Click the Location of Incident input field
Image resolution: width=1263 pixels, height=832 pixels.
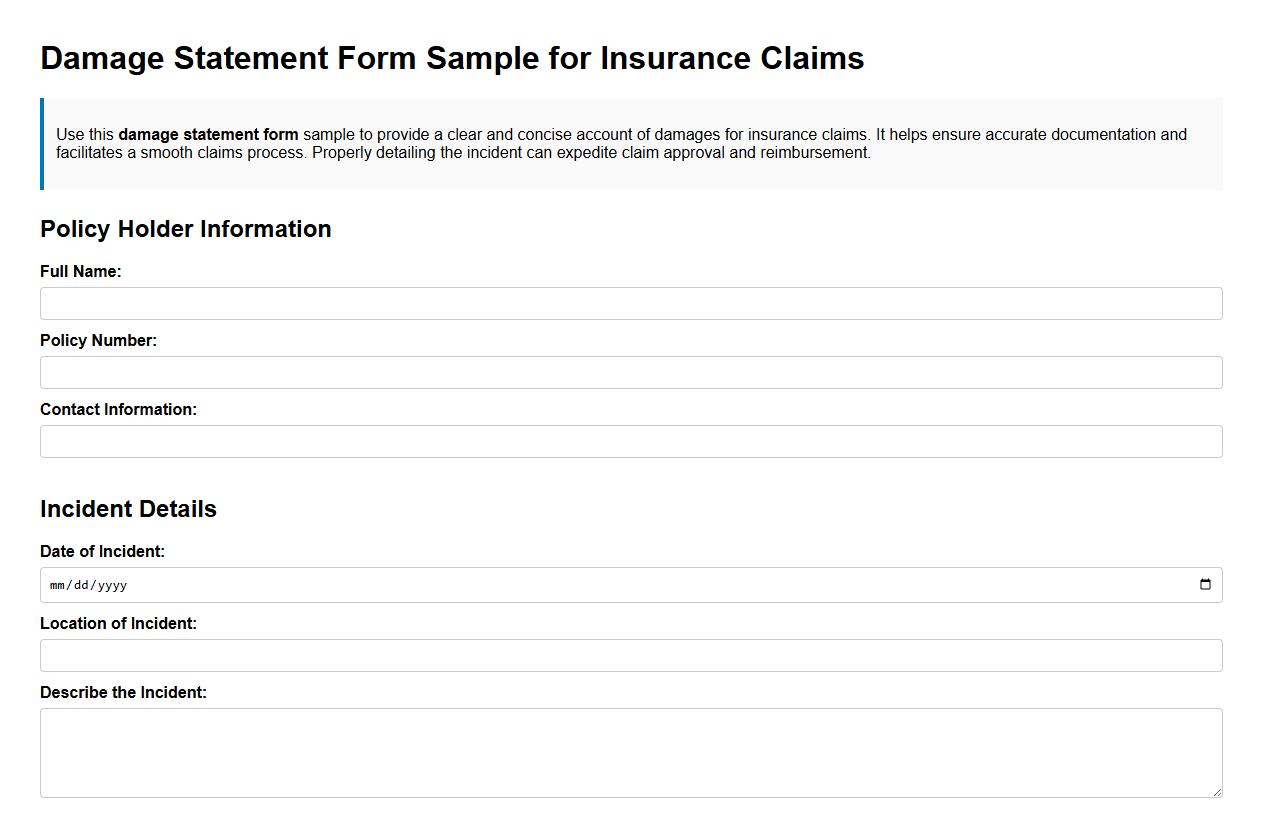[x=631, y=655]
